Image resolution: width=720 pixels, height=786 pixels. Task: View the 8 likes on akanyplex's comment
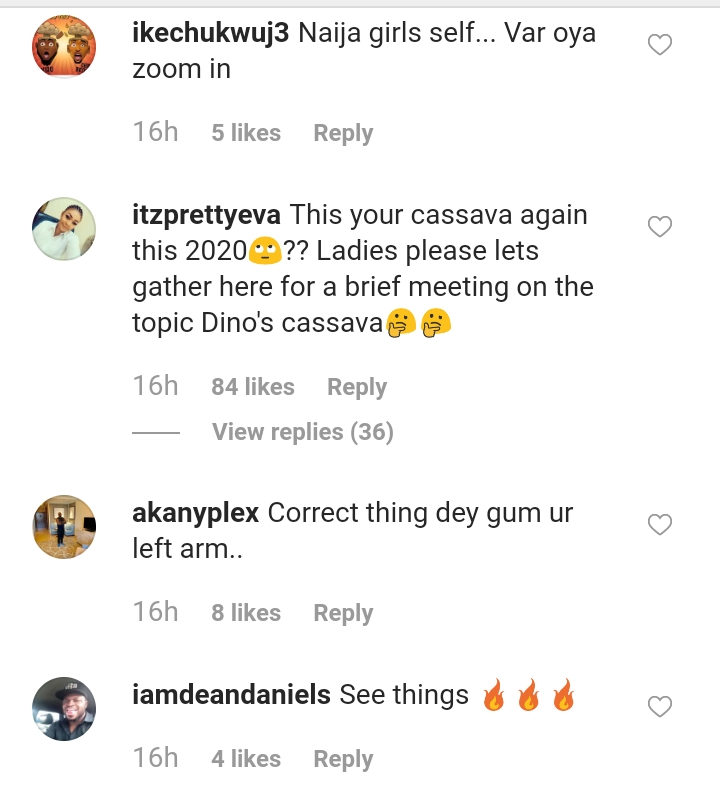pyautogui.click(x=246, y=613)
